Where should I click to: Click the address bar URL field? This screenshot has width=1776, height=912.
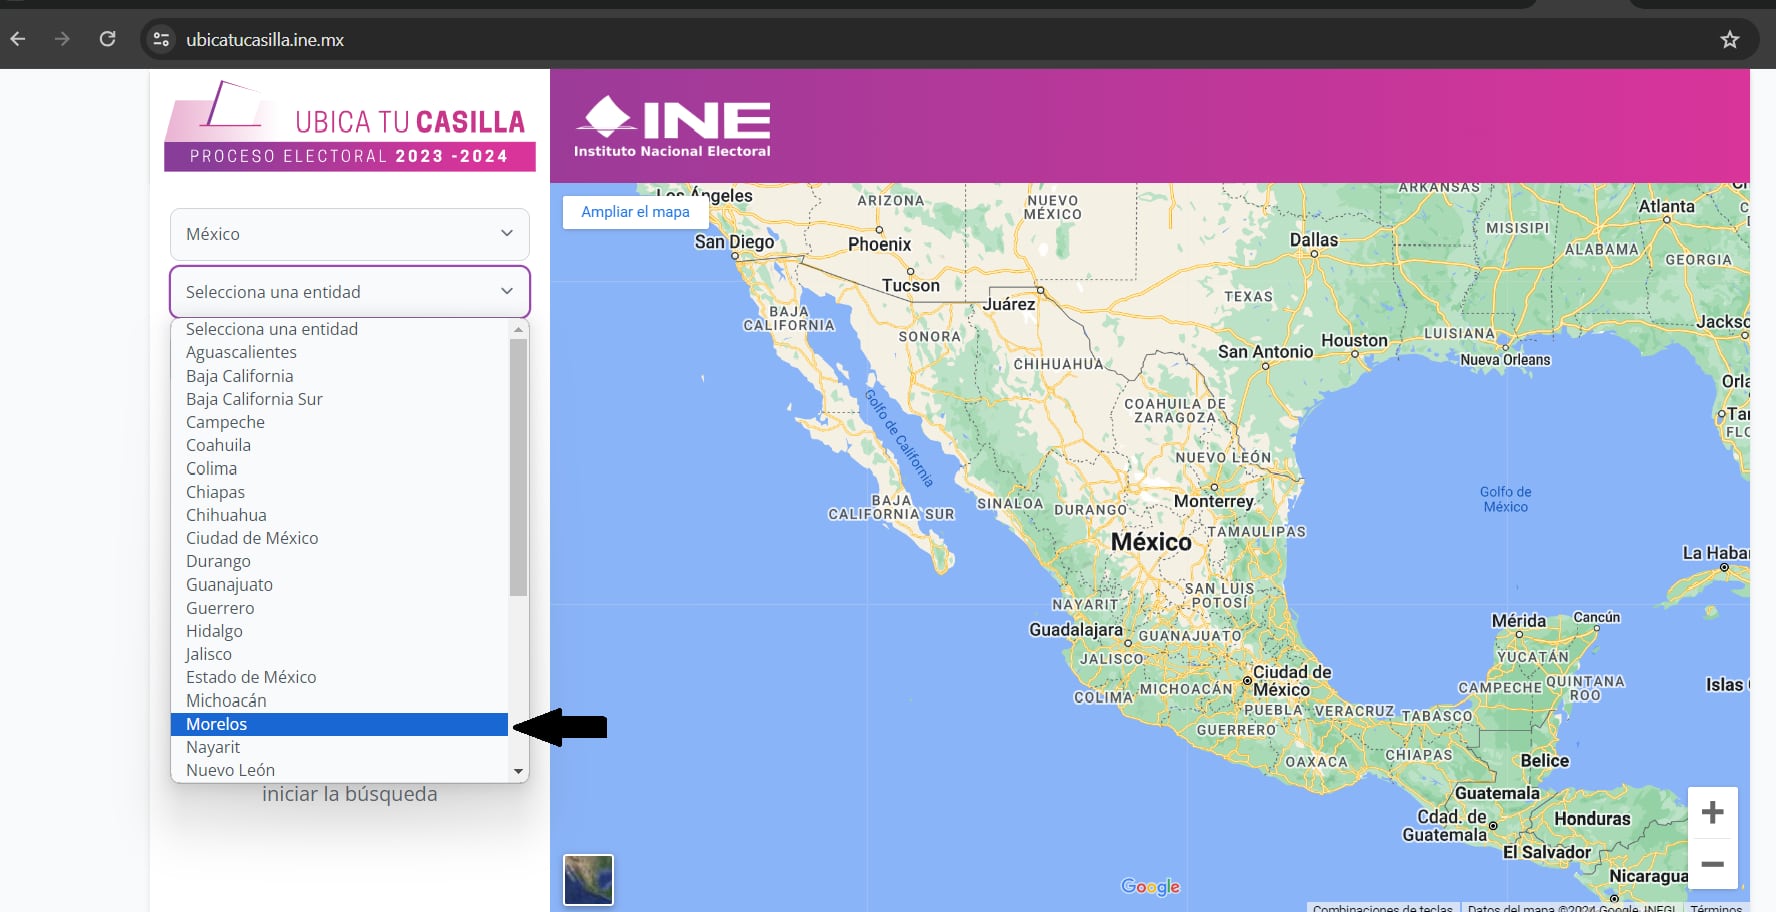700,40
